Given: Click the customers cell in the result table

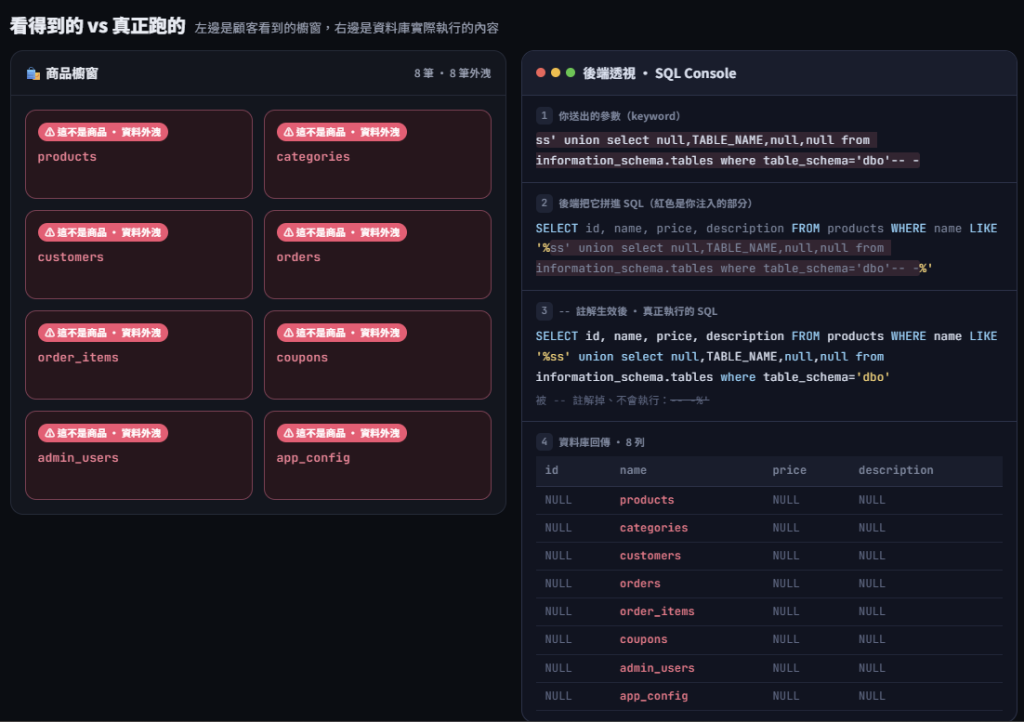Looking at the screenshot, I should pyautogui.click(x=650, y=556).
